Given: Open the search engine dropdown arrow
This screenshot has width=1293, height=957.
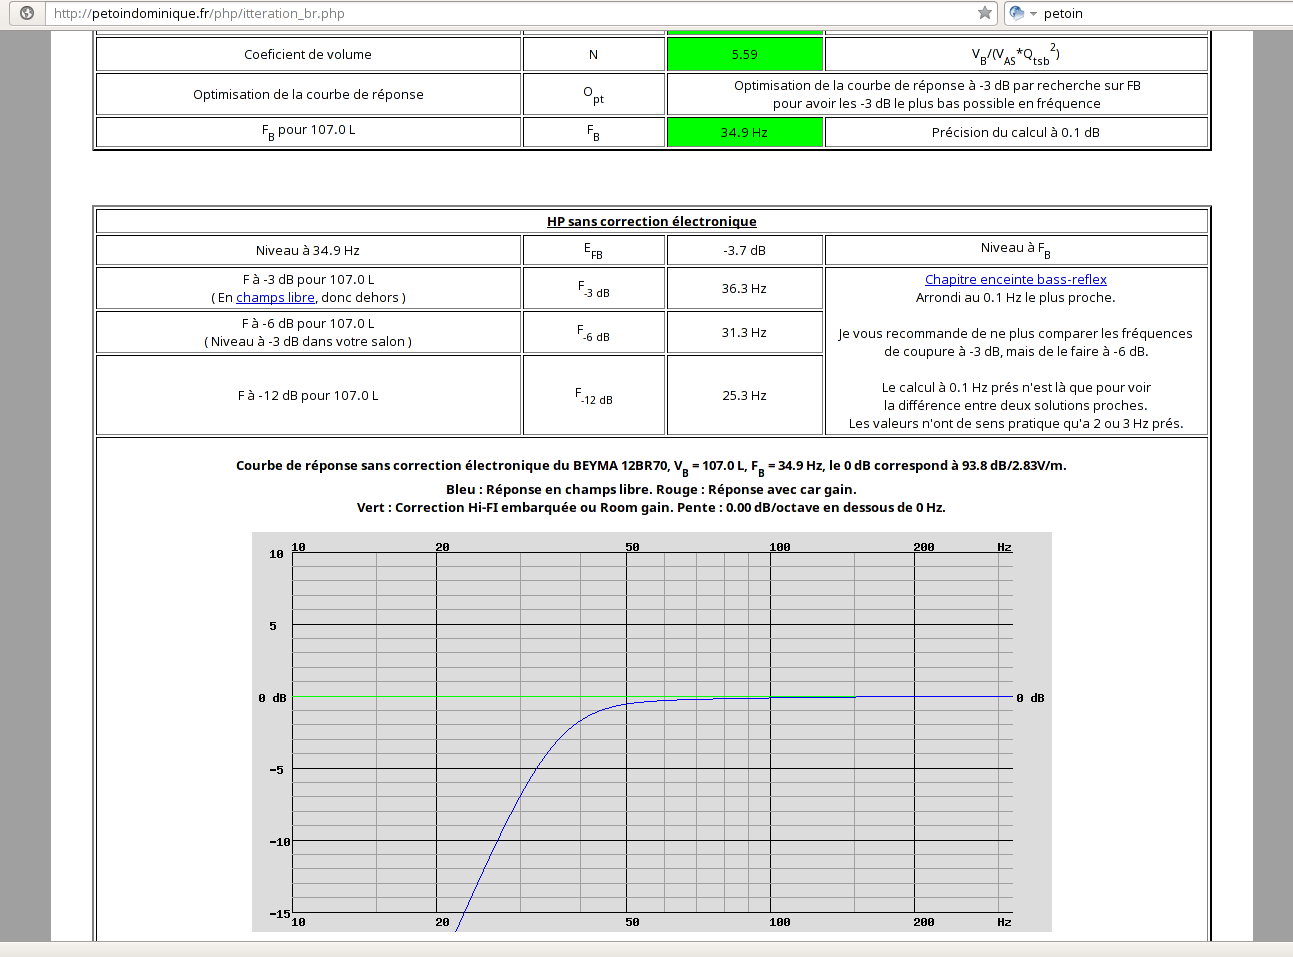Looking at the screenshot, I should click(1033, 14).
